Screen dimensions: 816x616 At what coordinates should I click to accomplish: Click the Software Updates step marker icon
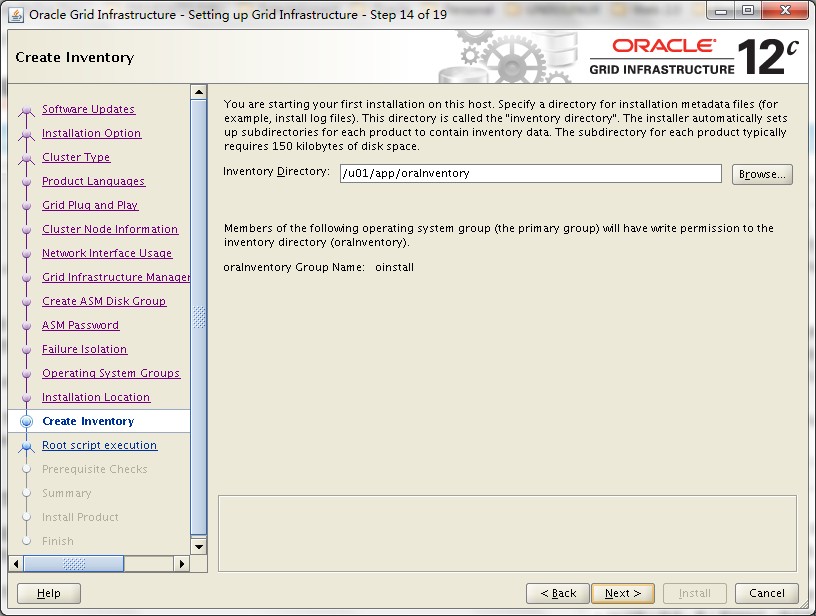[26, 110]
